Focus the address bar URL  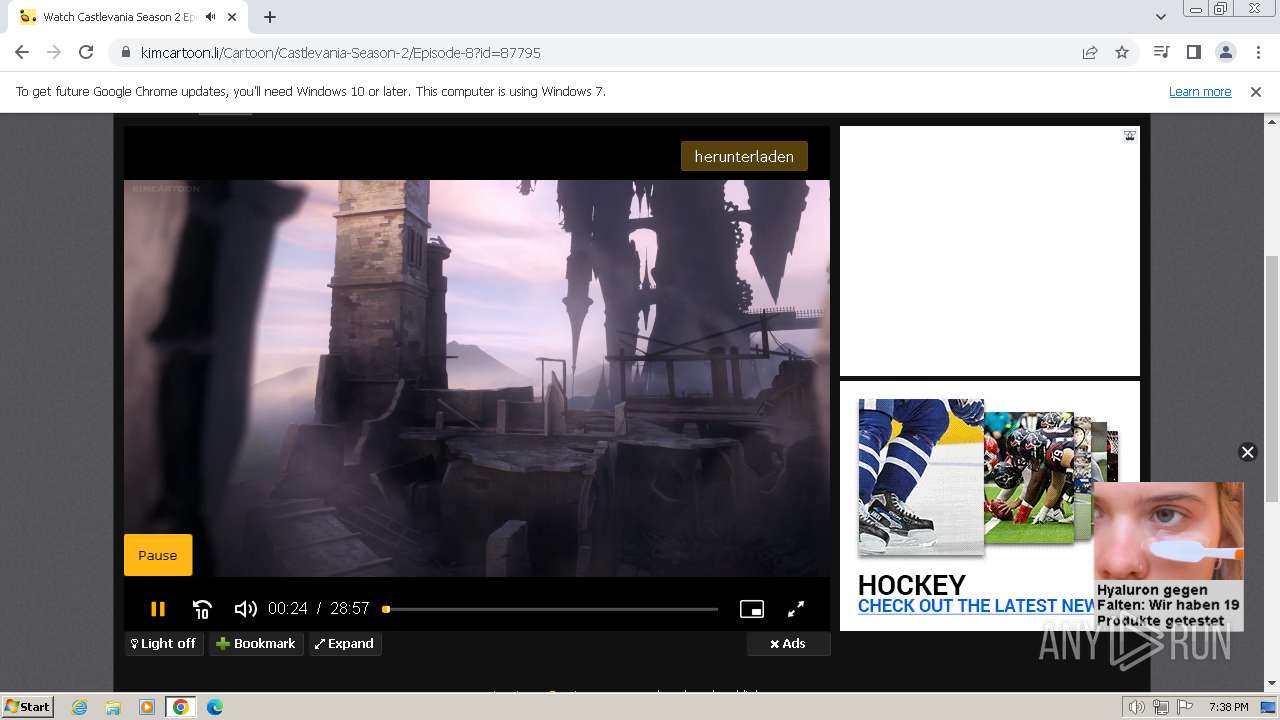point(340,53)
